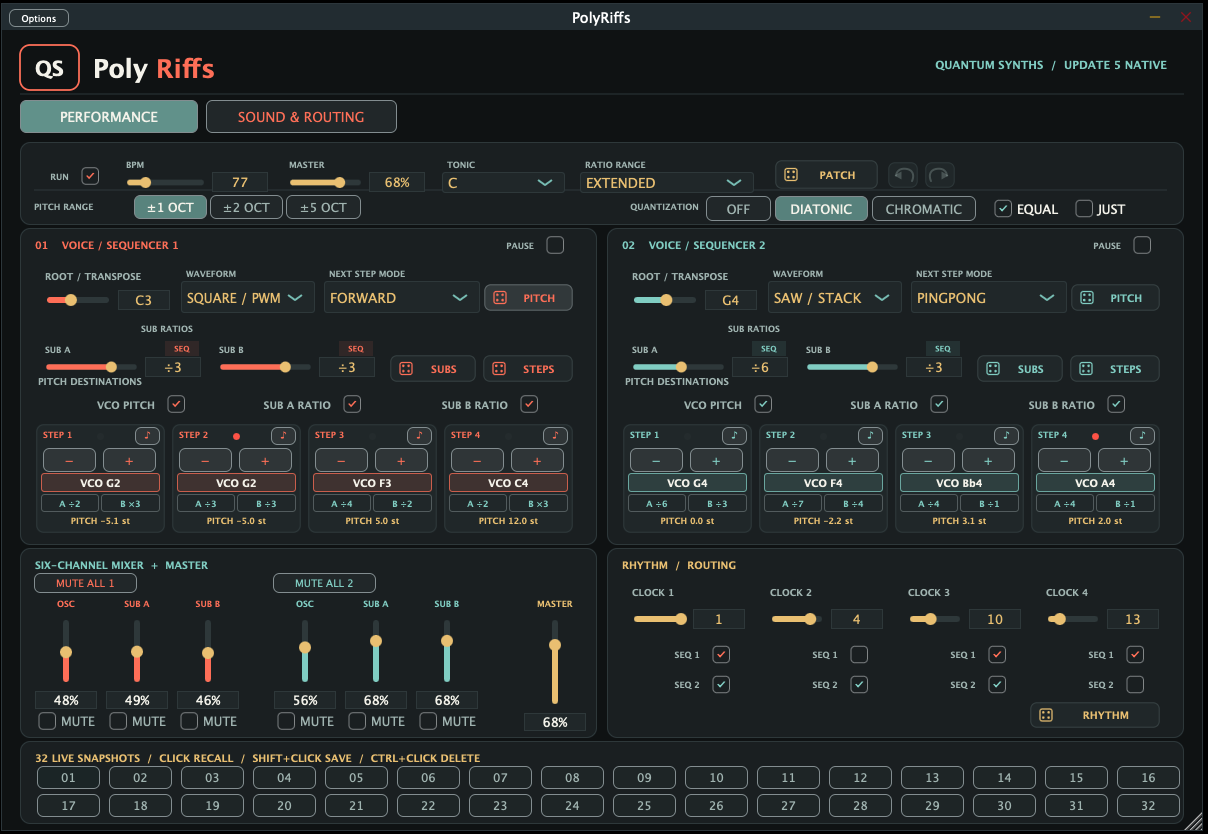Randomize Sequencer 2 SUBS dice button

pyautogui.click(x=1020, y=369)
